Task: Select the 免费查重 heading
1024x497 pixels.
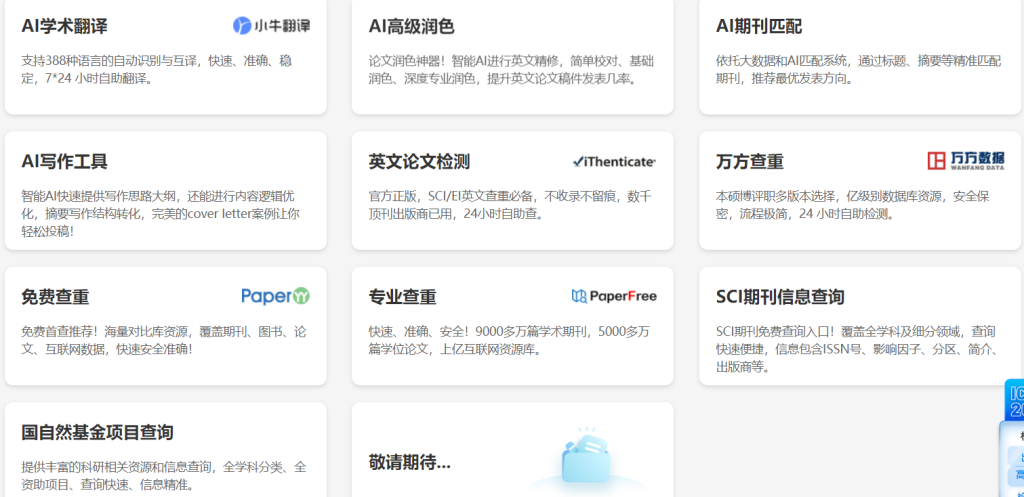Action: (x=55, y=297)
